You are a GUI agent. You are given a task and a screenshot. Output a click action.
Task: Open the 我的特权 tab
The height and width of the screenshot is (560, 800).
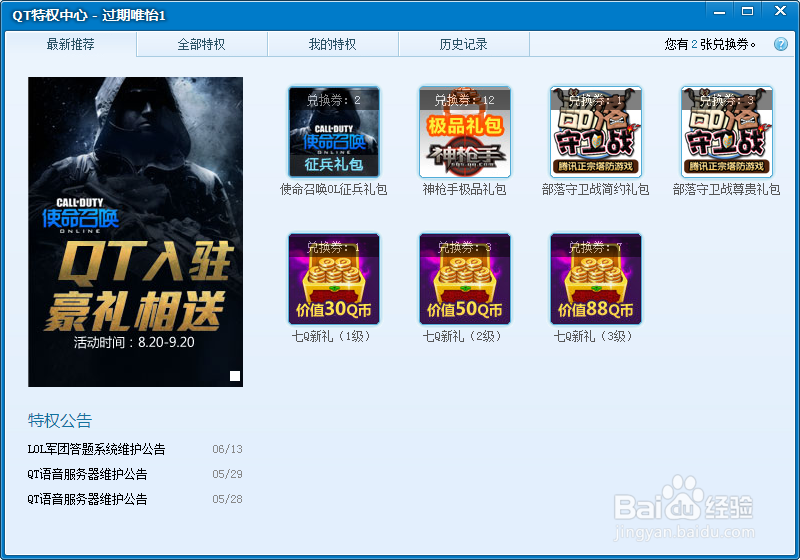tap(333, 44)
